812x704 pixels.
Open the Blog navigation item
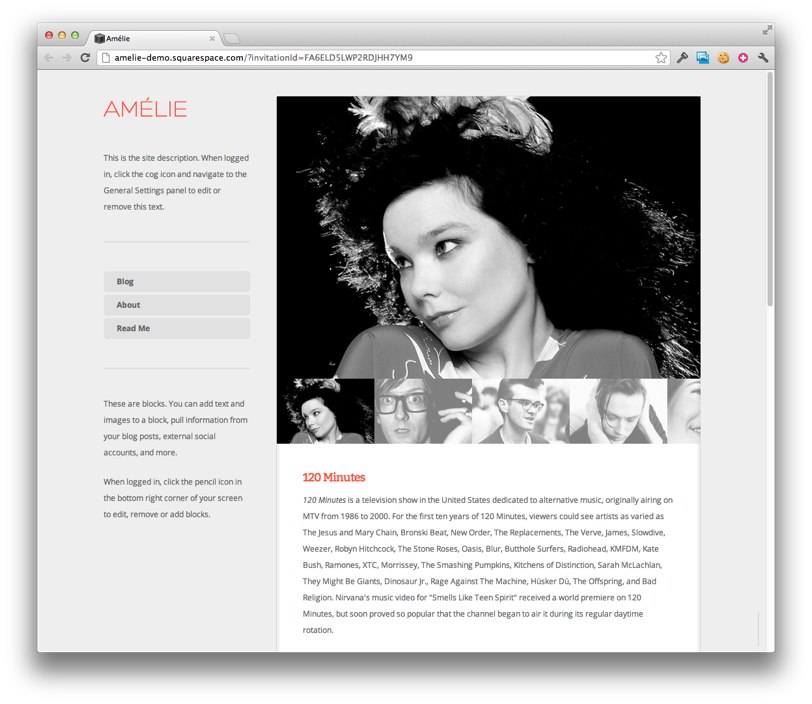coord(177,281)
